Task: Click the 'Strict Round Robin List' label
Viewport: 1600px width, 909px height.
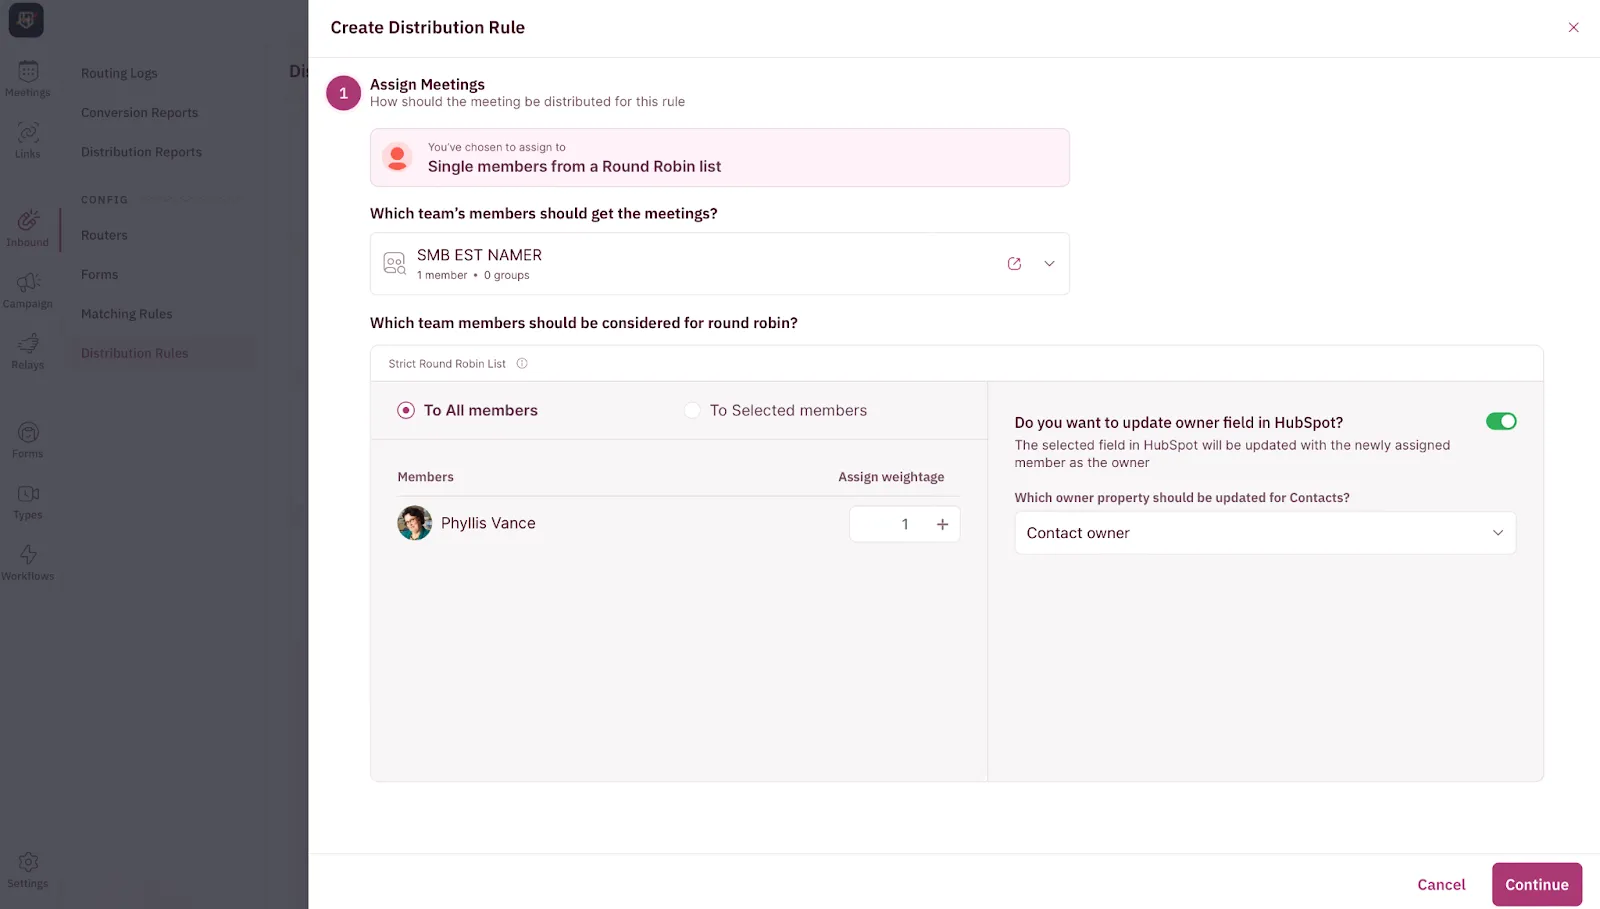Action: (447, 364)
